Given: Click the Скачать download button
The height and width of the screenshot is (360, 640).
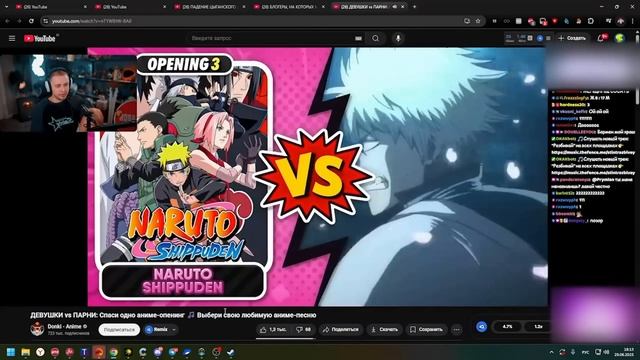Looking at the screenshot, I should coord(384,329).
